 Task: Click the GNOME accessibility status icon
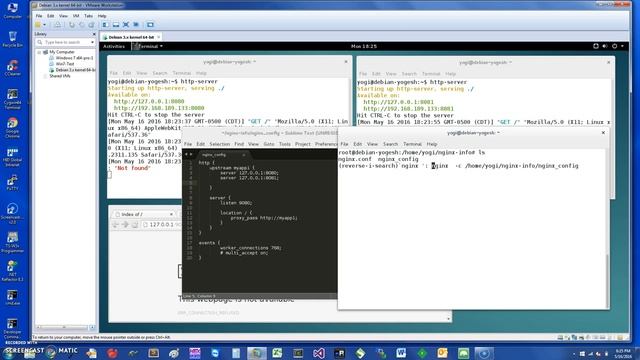pyautogui.click(x=596, y=46)
